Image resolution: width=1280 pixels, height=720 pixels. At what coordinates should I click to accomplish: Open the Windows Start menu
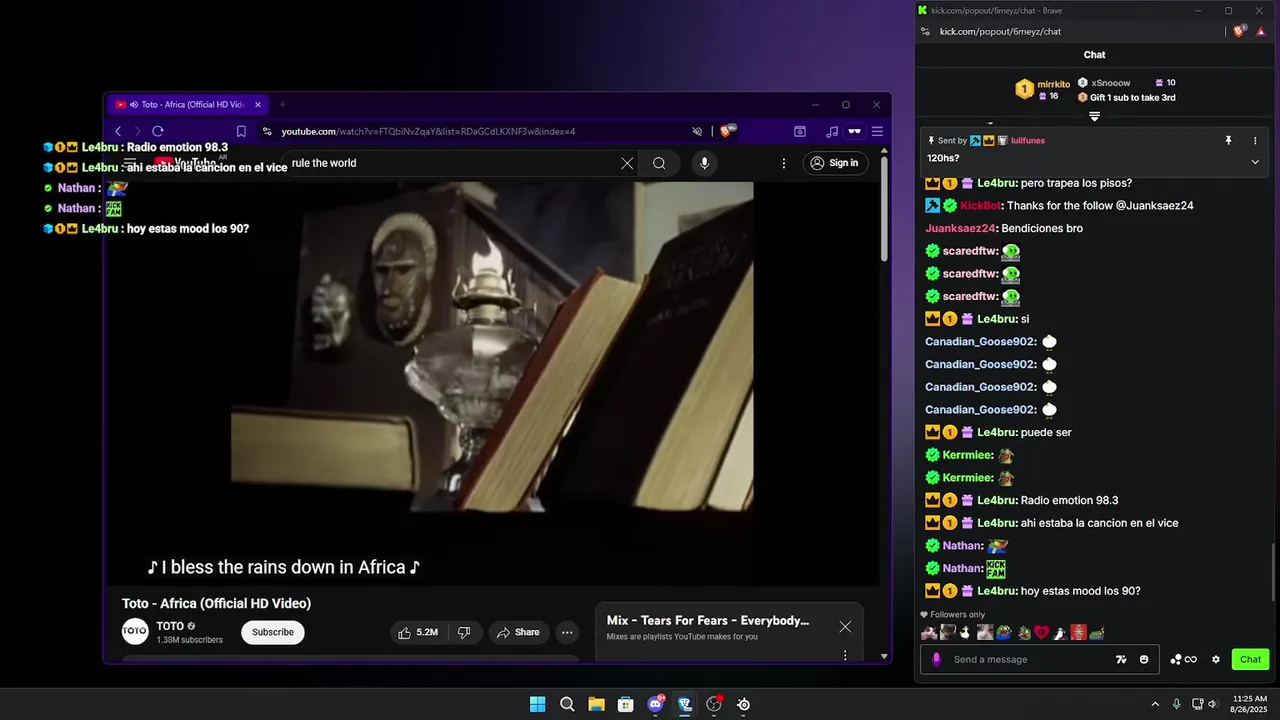coord(537,704)
